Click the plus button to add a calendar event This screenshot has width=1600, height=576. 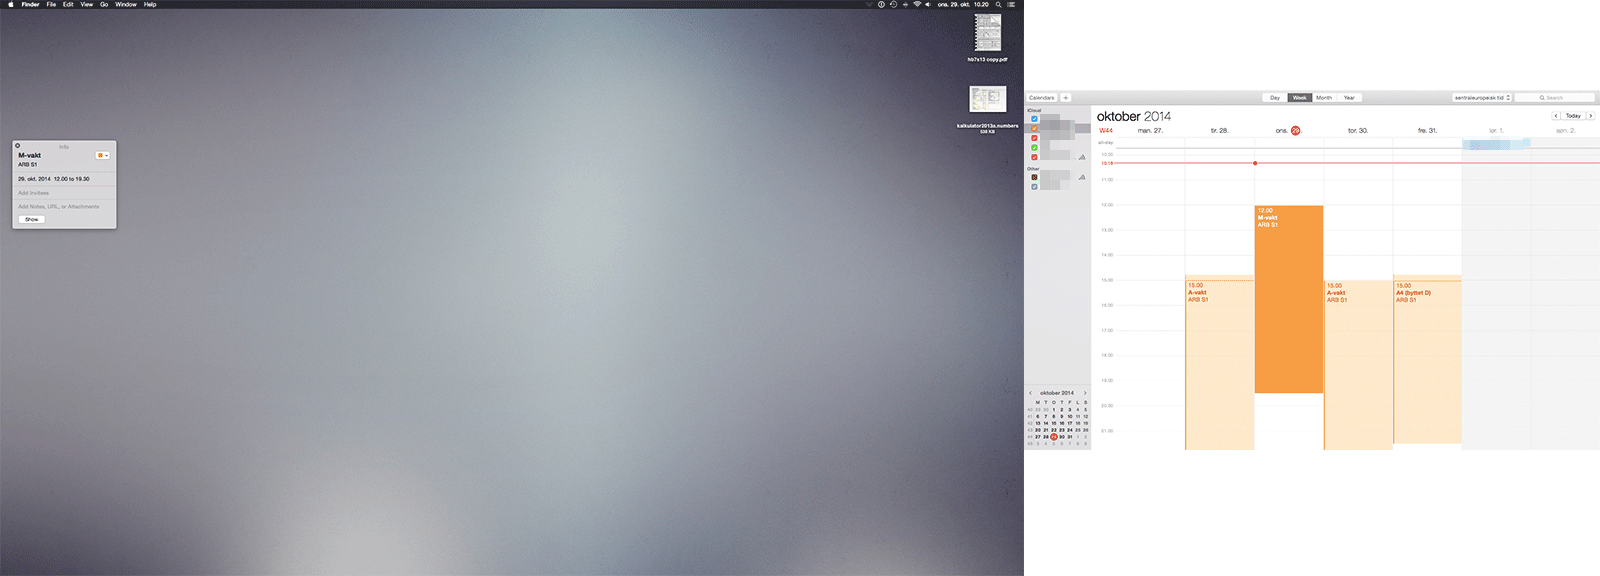[1066, 98]
